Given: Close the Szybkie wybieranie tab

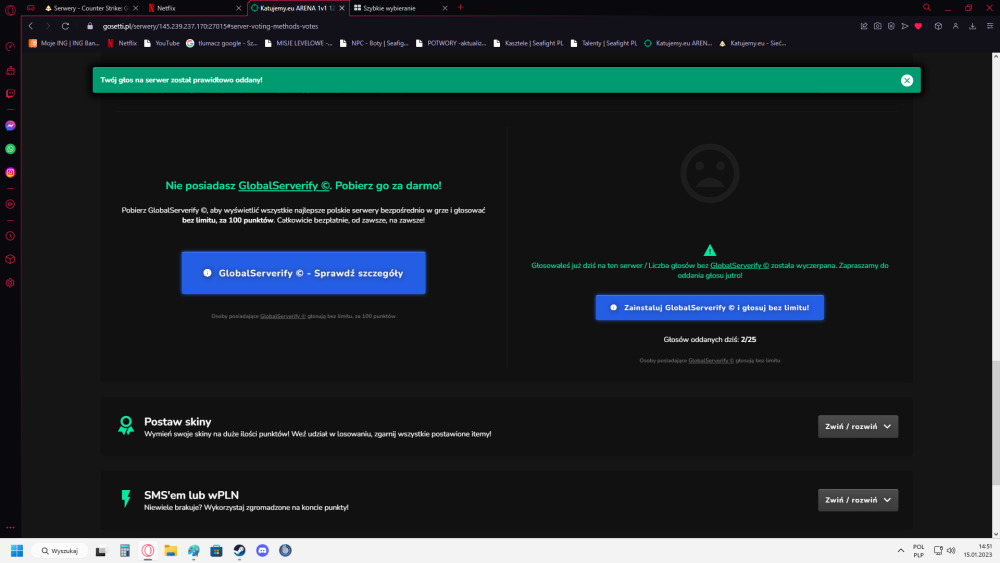Looking at the screenshot, I should (445, 8).
